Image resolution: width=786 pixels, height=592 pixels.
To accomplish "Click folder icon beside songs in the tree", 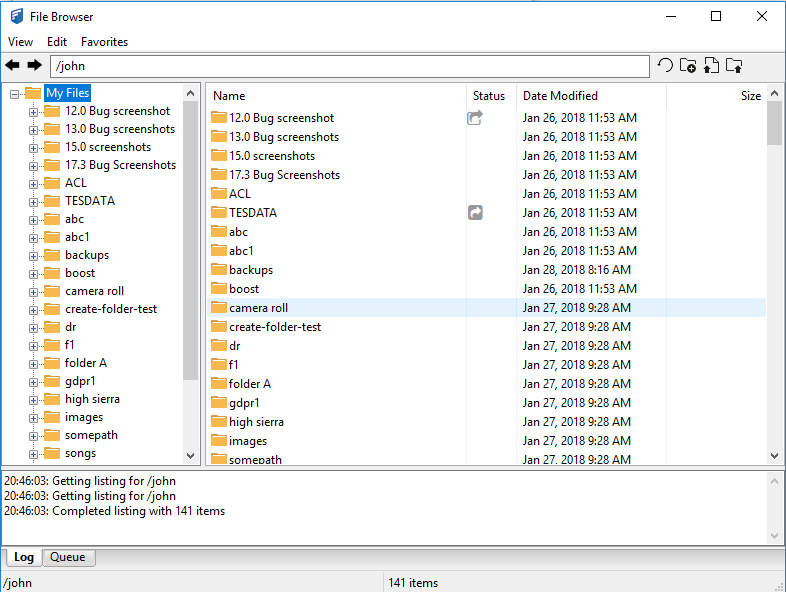I will coord(52,453).
